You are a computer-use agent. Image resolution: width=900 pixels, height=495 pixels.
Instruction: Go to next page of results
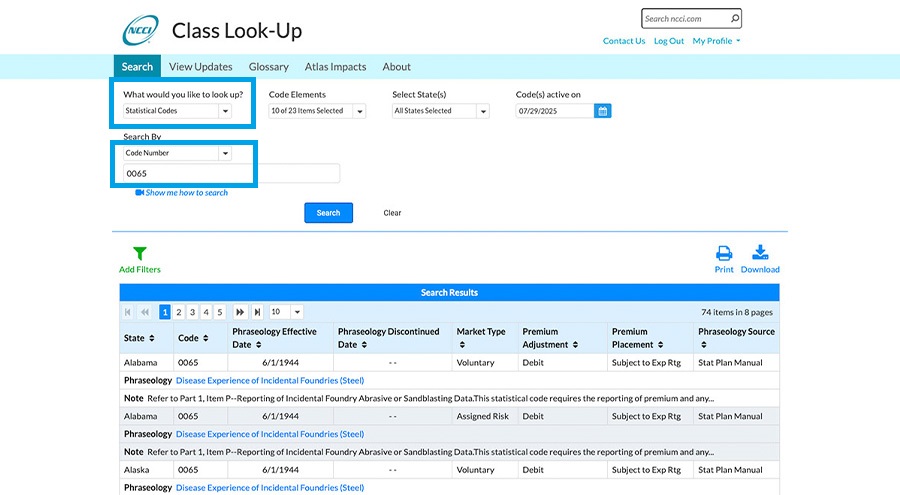click(240, 312)
